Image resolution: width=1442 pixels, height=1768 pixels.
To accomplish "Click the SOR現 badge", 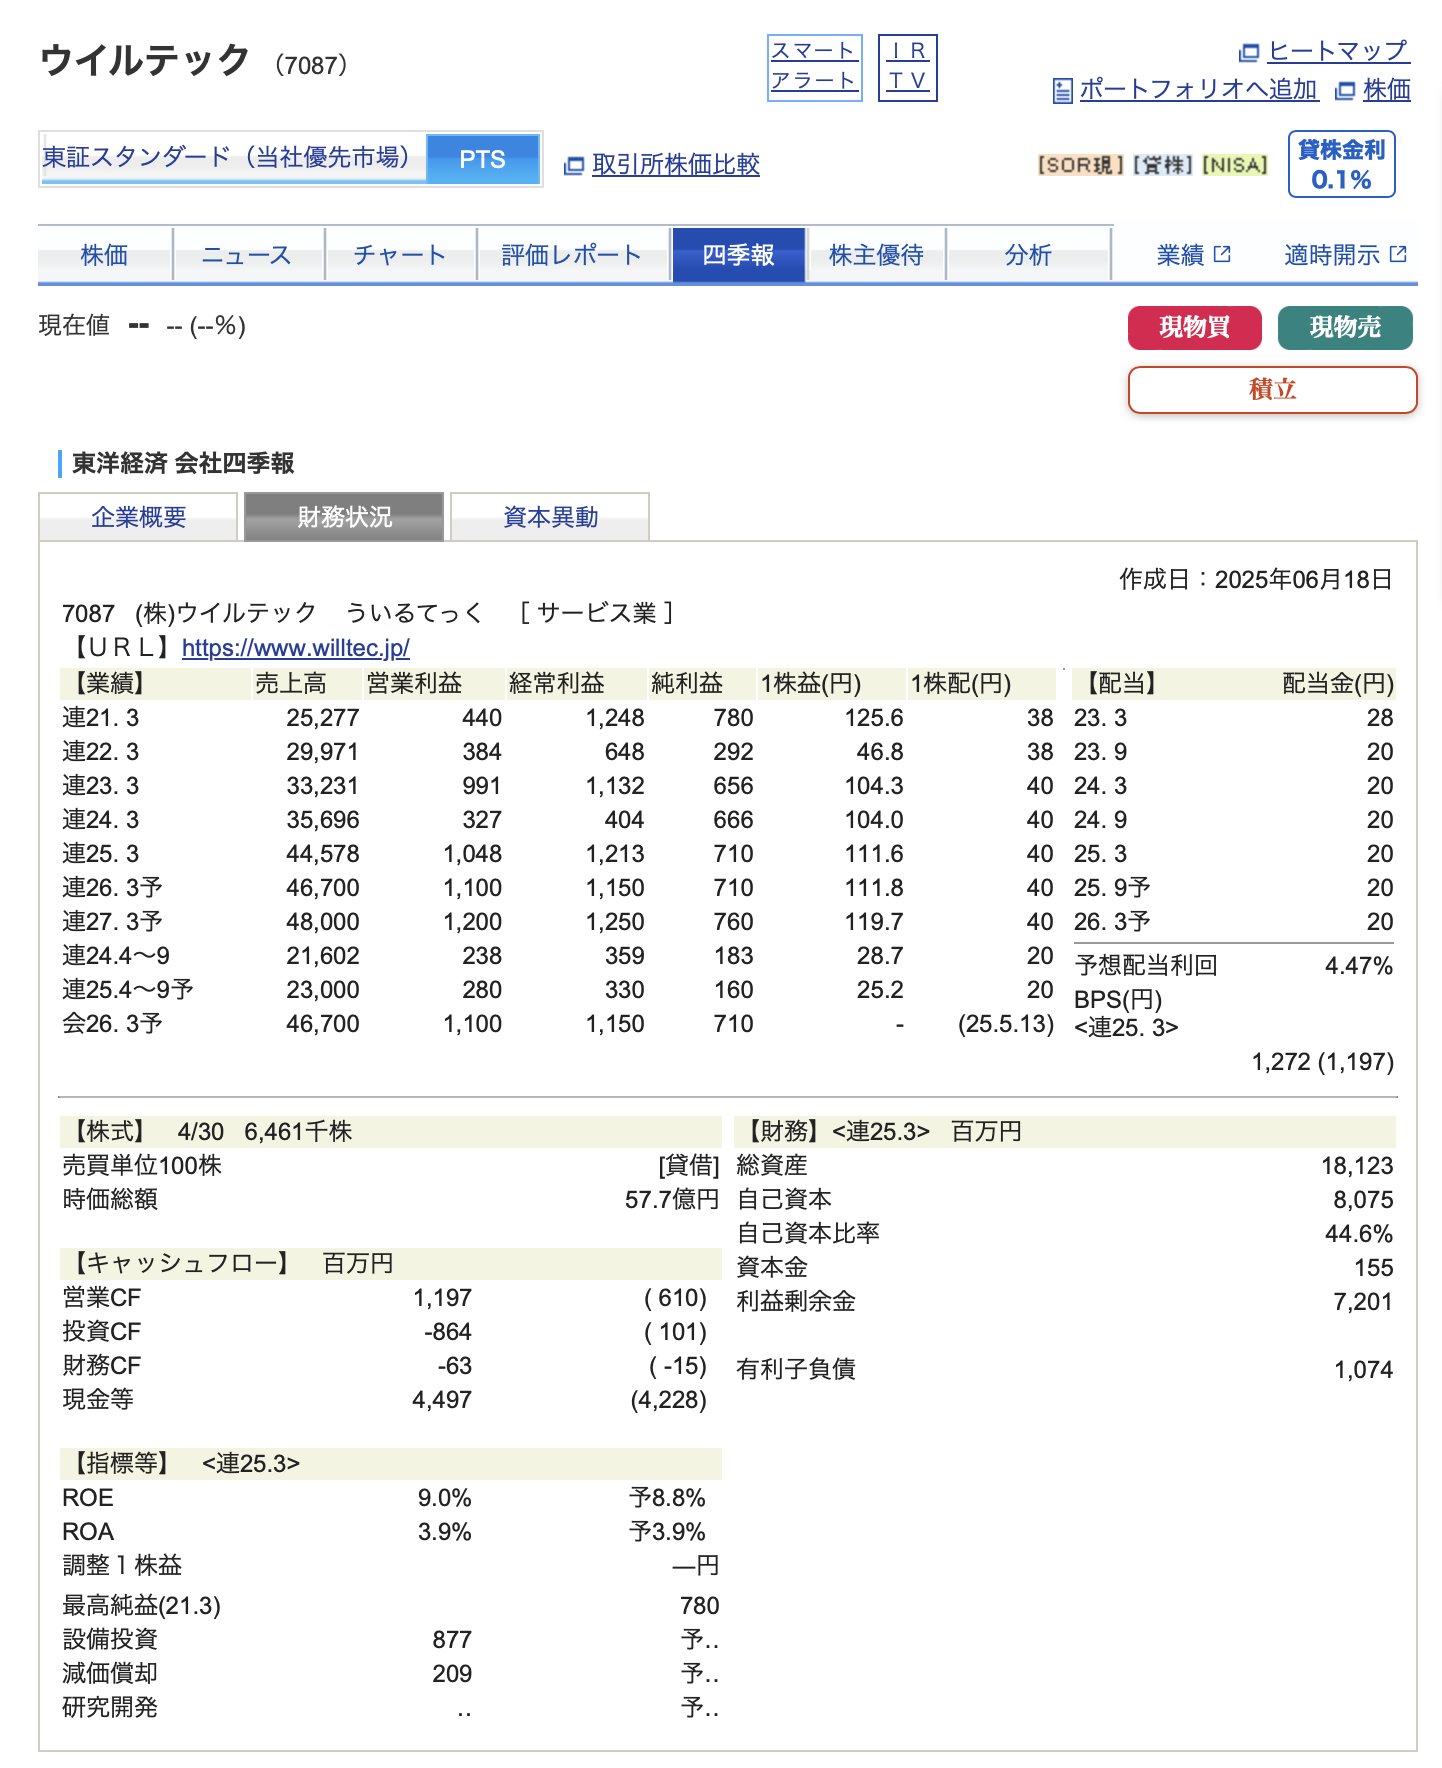I will 1080,165.
